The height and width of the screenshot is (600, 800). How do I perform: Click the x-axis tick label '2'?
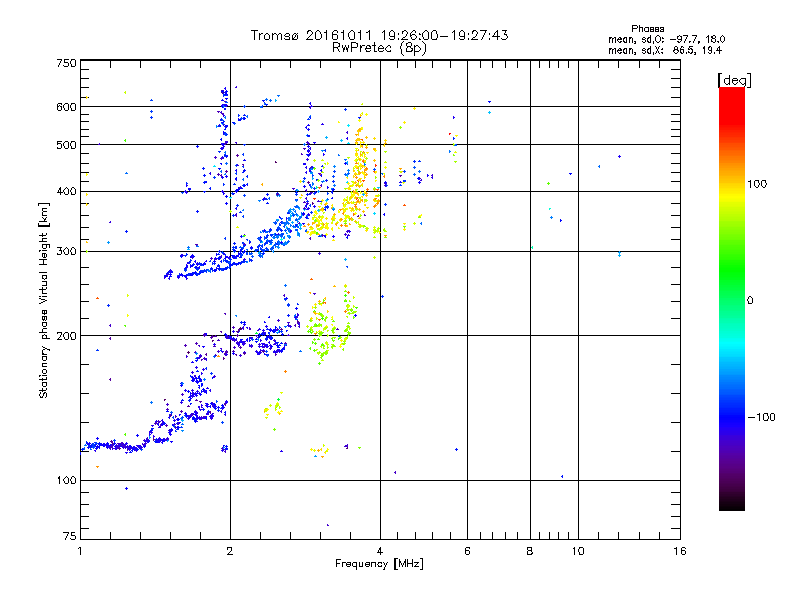tap(230, 551)
